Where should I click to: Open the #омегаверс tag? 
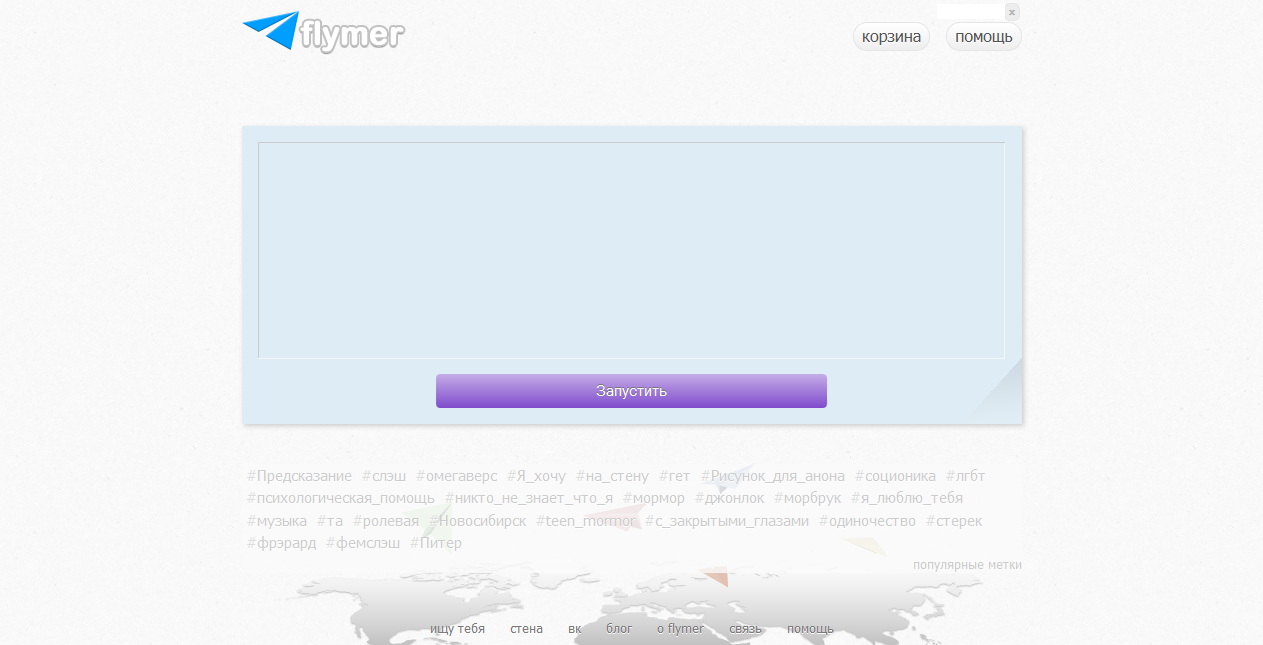tap(456, 476)
